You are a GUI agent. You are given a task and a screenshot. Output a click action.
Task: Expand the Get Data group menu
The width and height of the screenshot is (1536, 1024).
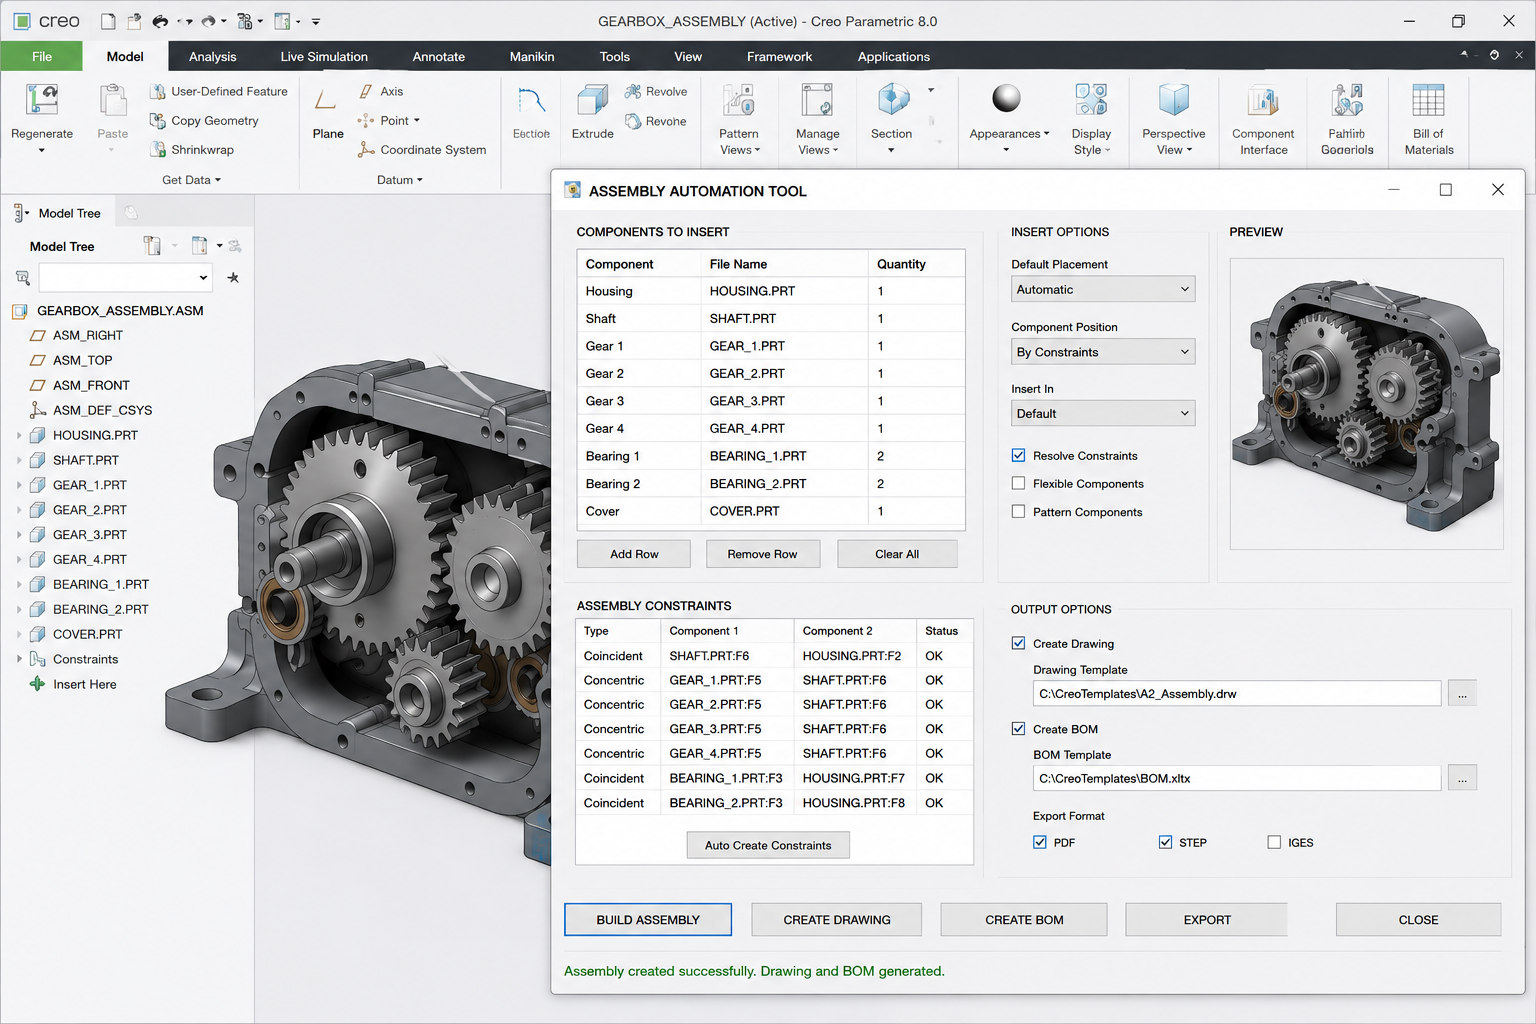(191, 180)
